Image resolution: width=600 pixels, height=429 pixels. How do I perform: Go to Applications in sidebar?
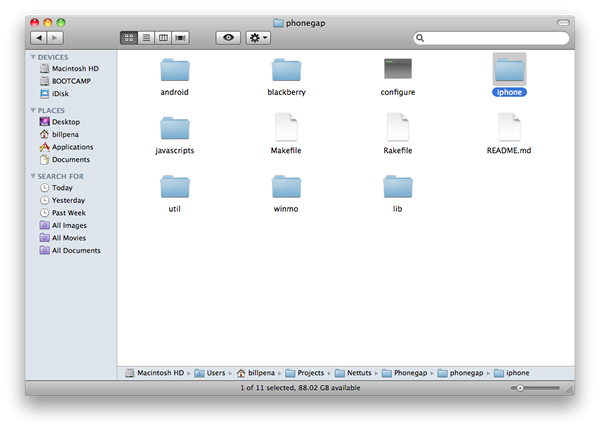(x=66, y=147)
